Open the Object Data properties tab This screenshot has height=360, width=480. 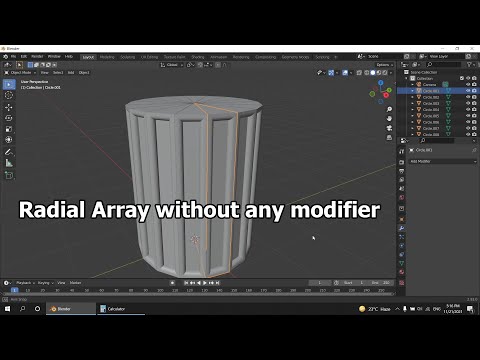[402, 263]
